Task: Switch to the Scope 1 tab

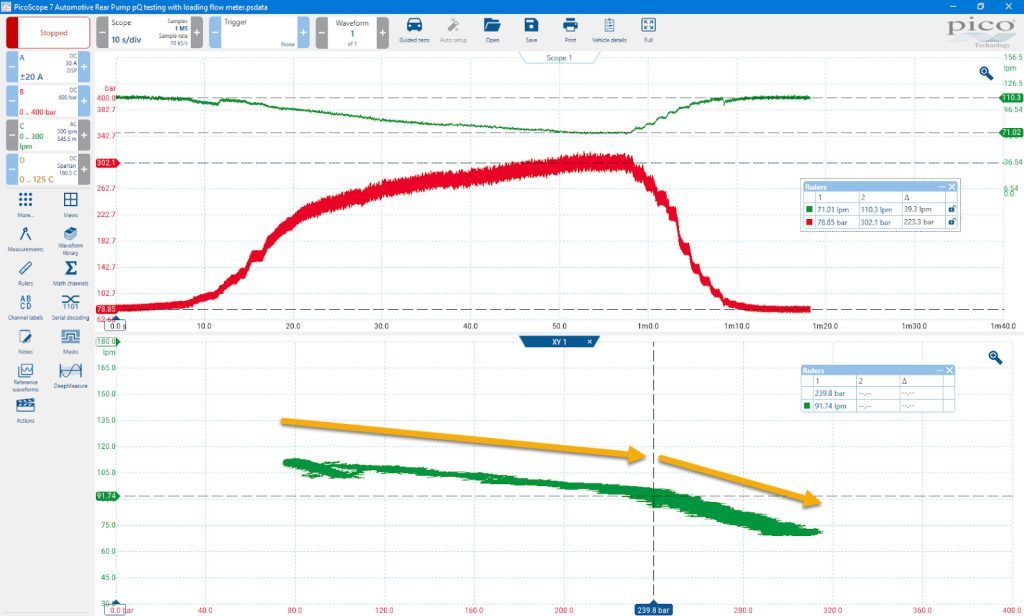Action: 558,57
